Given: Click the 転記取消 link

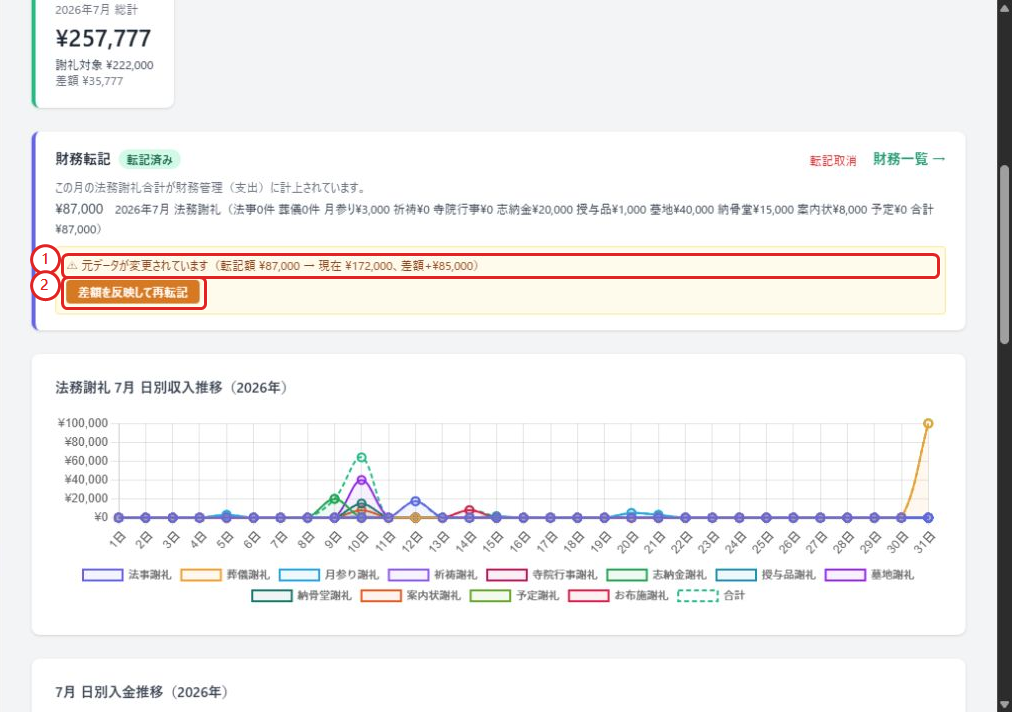Looking at the screenshot, I should (833, 160).
